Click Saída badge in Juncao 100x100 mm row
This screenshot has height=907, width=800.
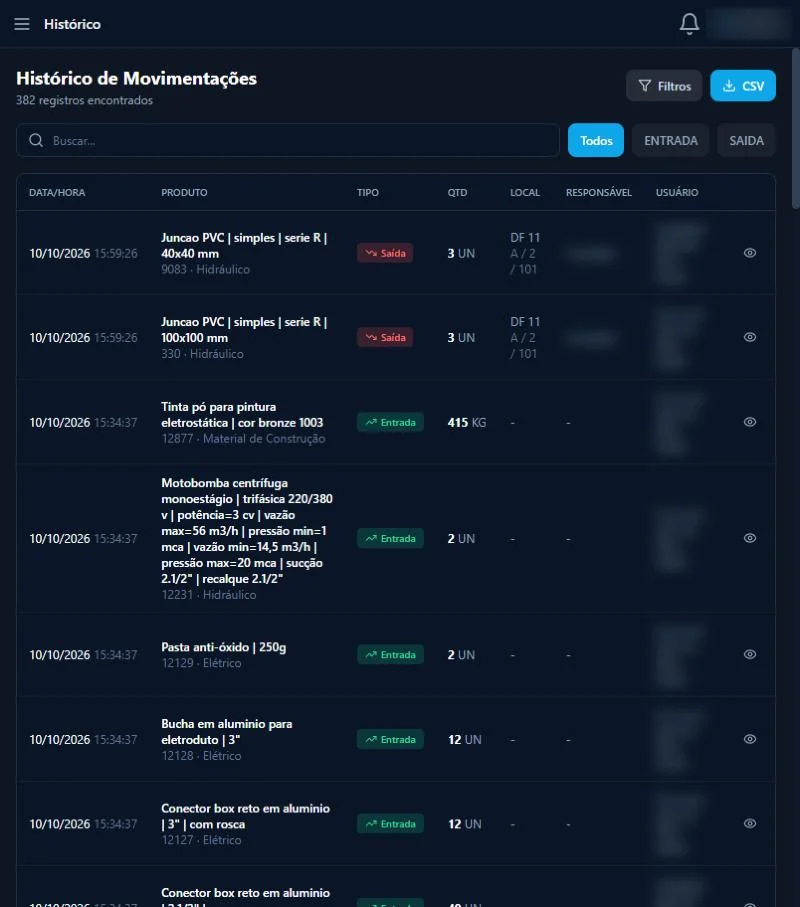385,337
